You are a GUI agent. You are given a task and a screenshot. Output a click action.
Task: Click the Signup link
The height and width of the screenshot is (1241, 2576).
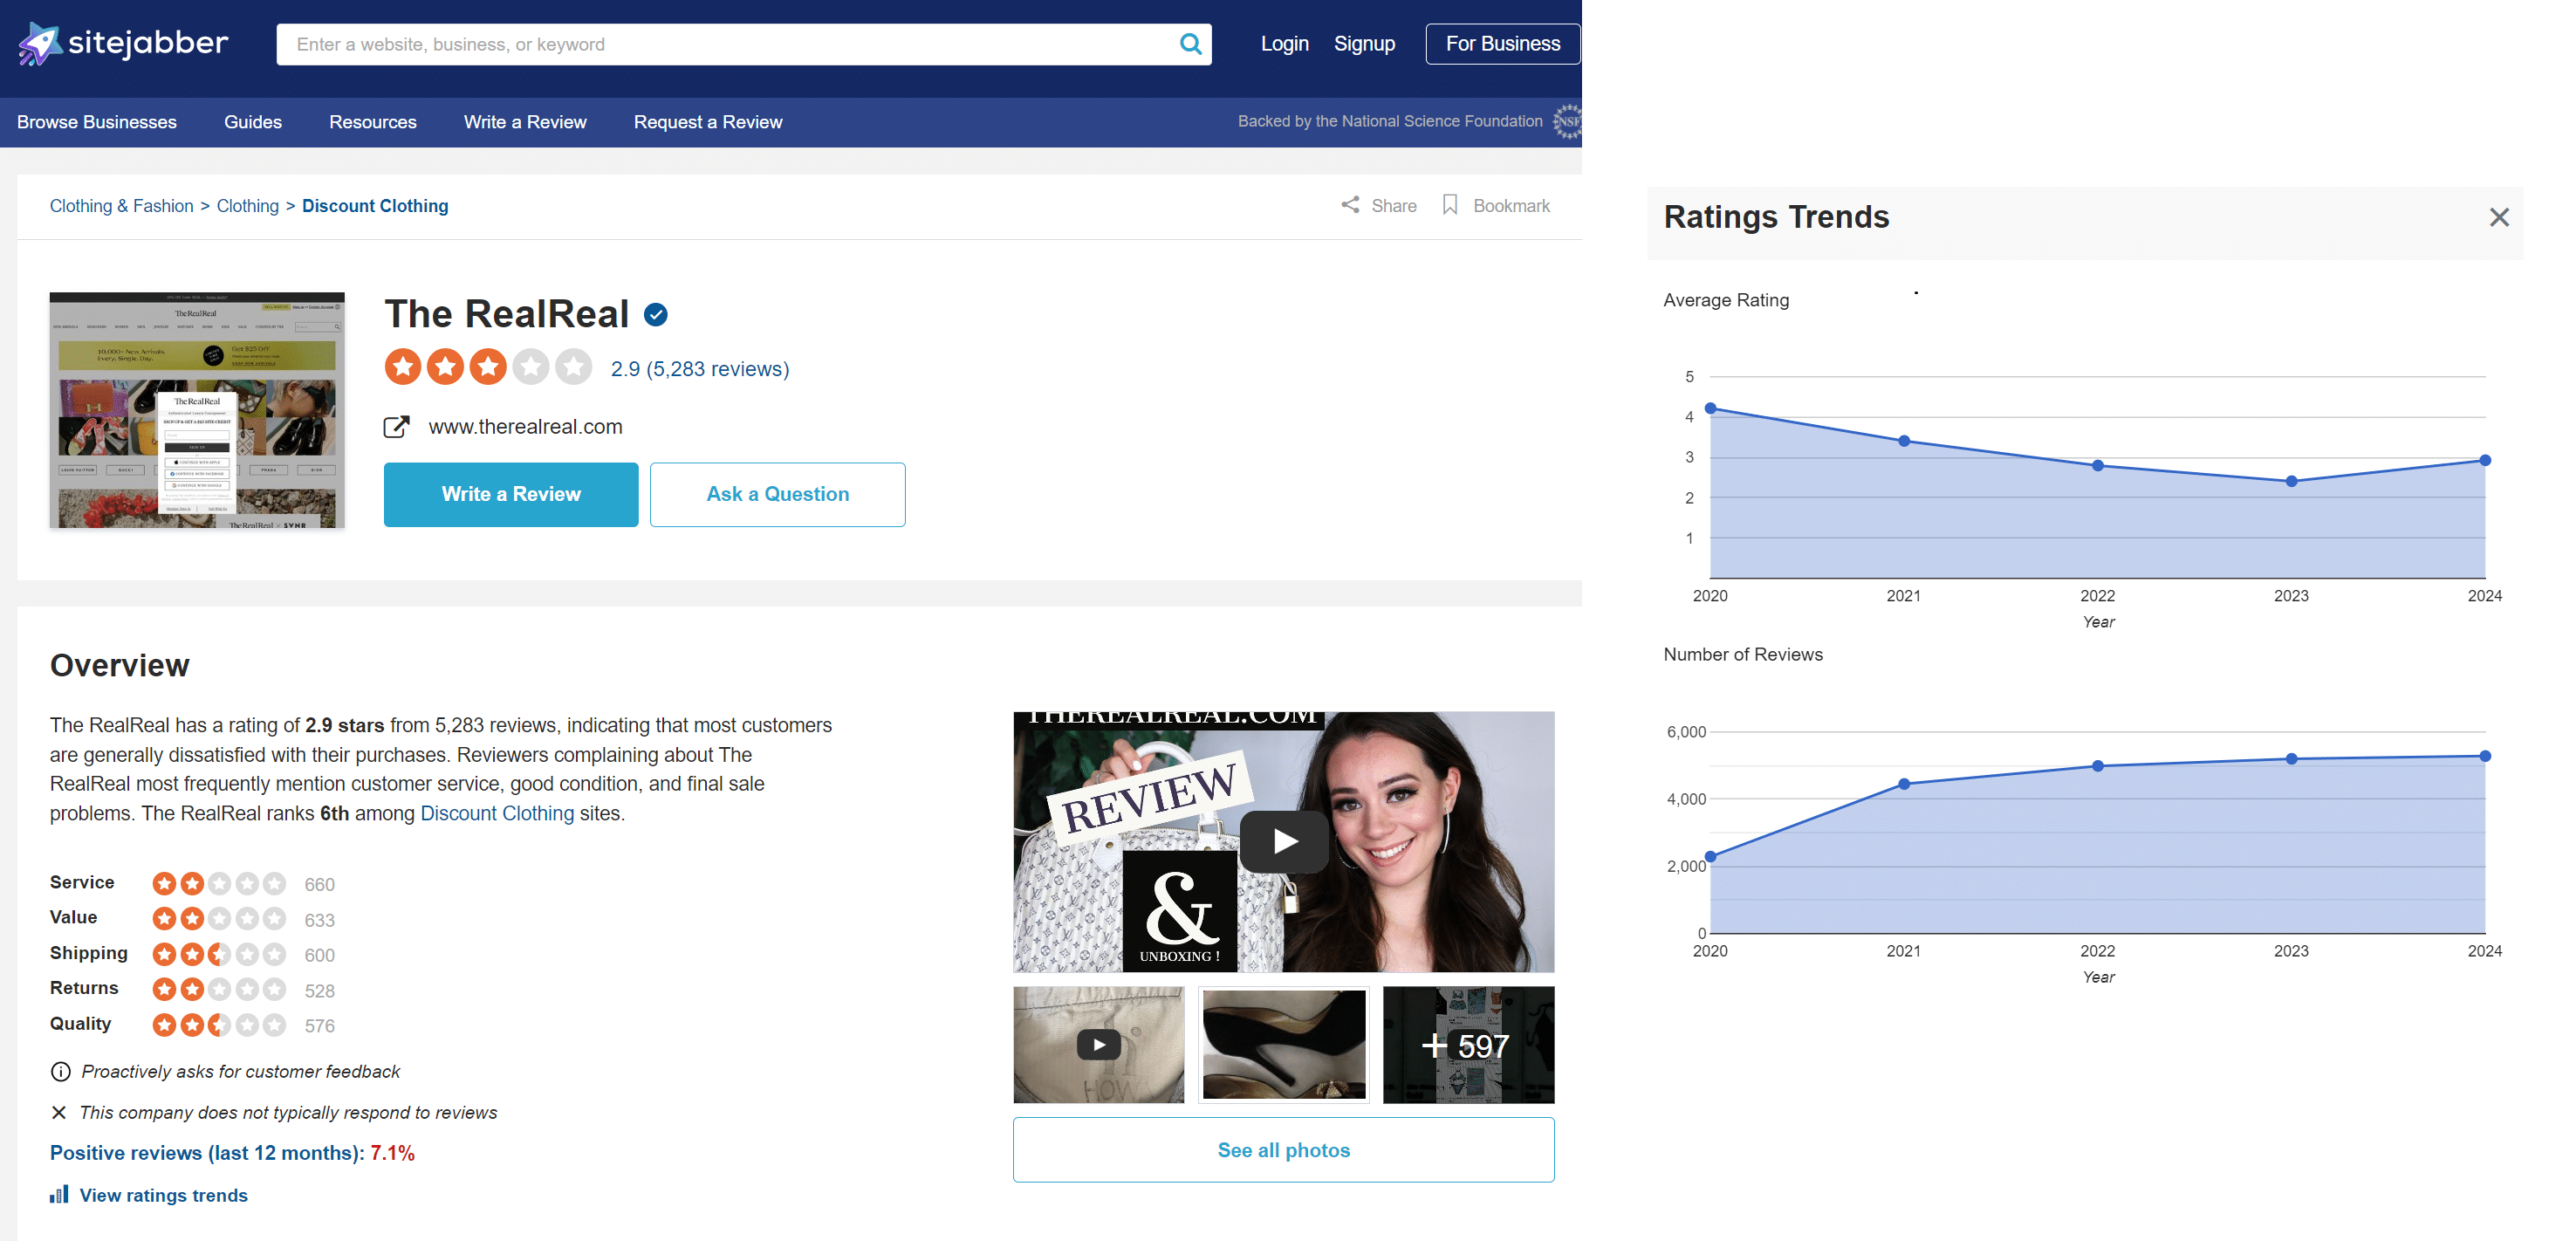coord(1364,44)
